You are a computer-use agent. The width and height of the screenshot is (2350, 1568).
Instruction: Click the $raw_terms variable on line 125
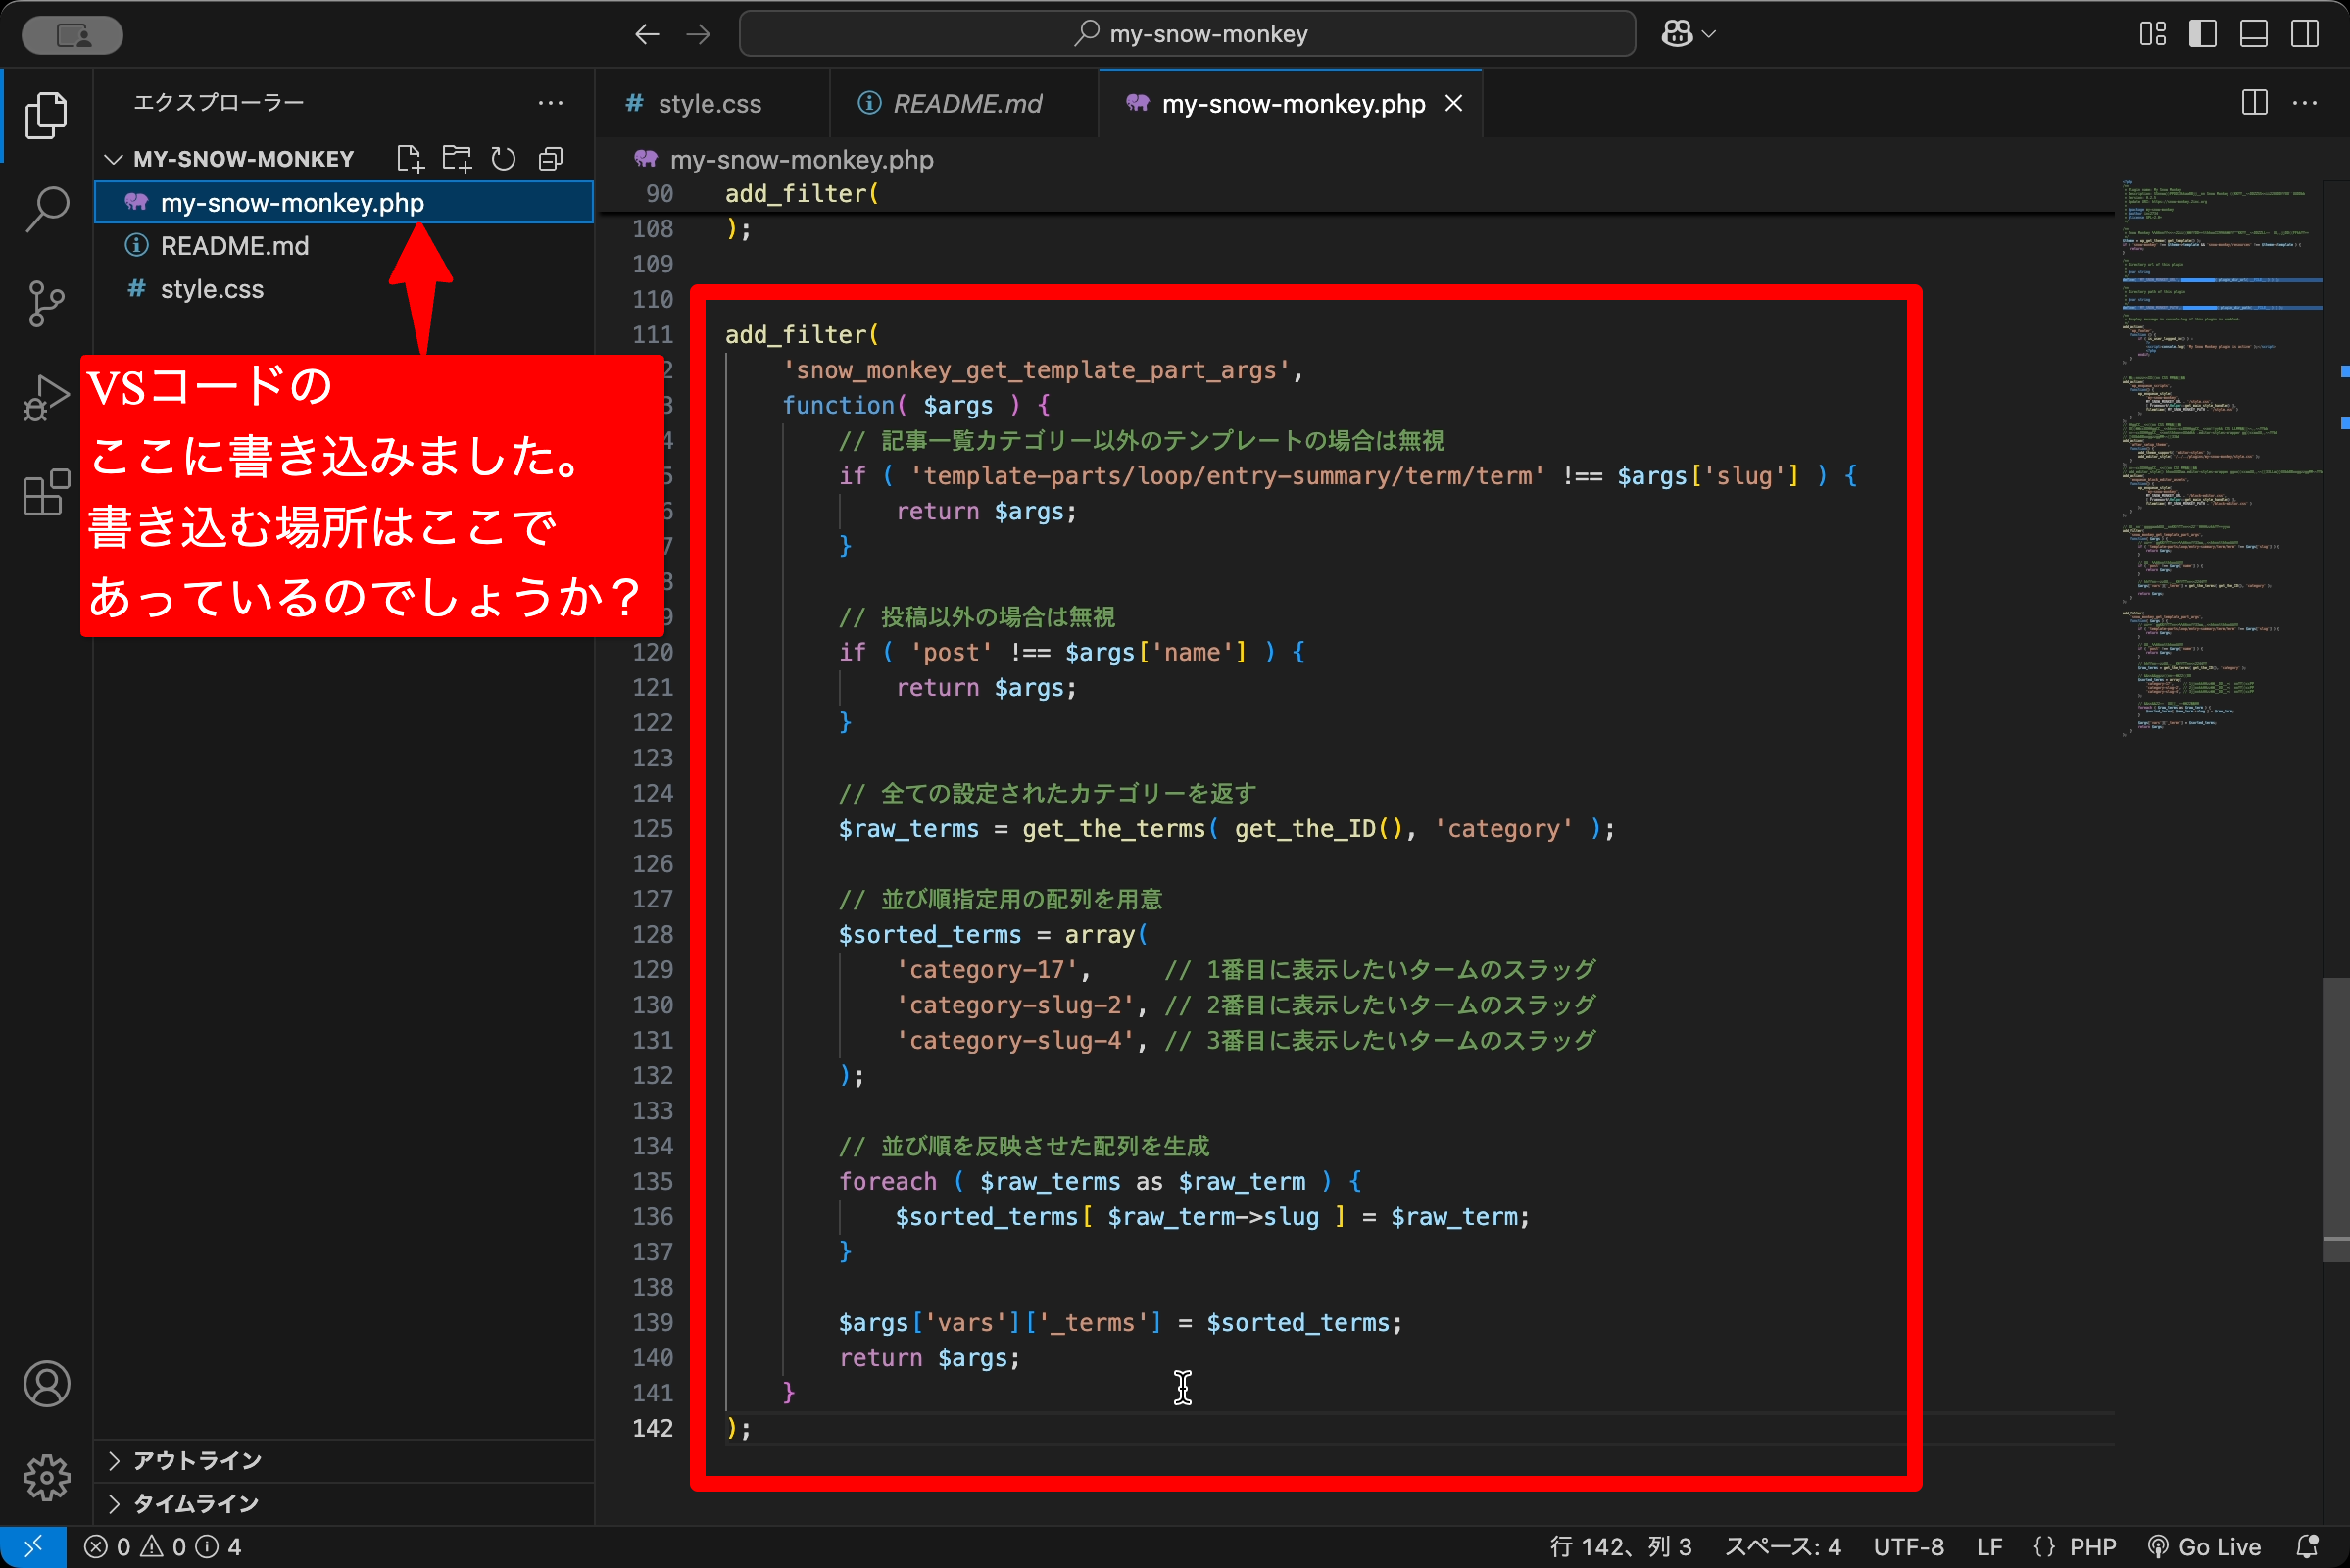point(908,828)
